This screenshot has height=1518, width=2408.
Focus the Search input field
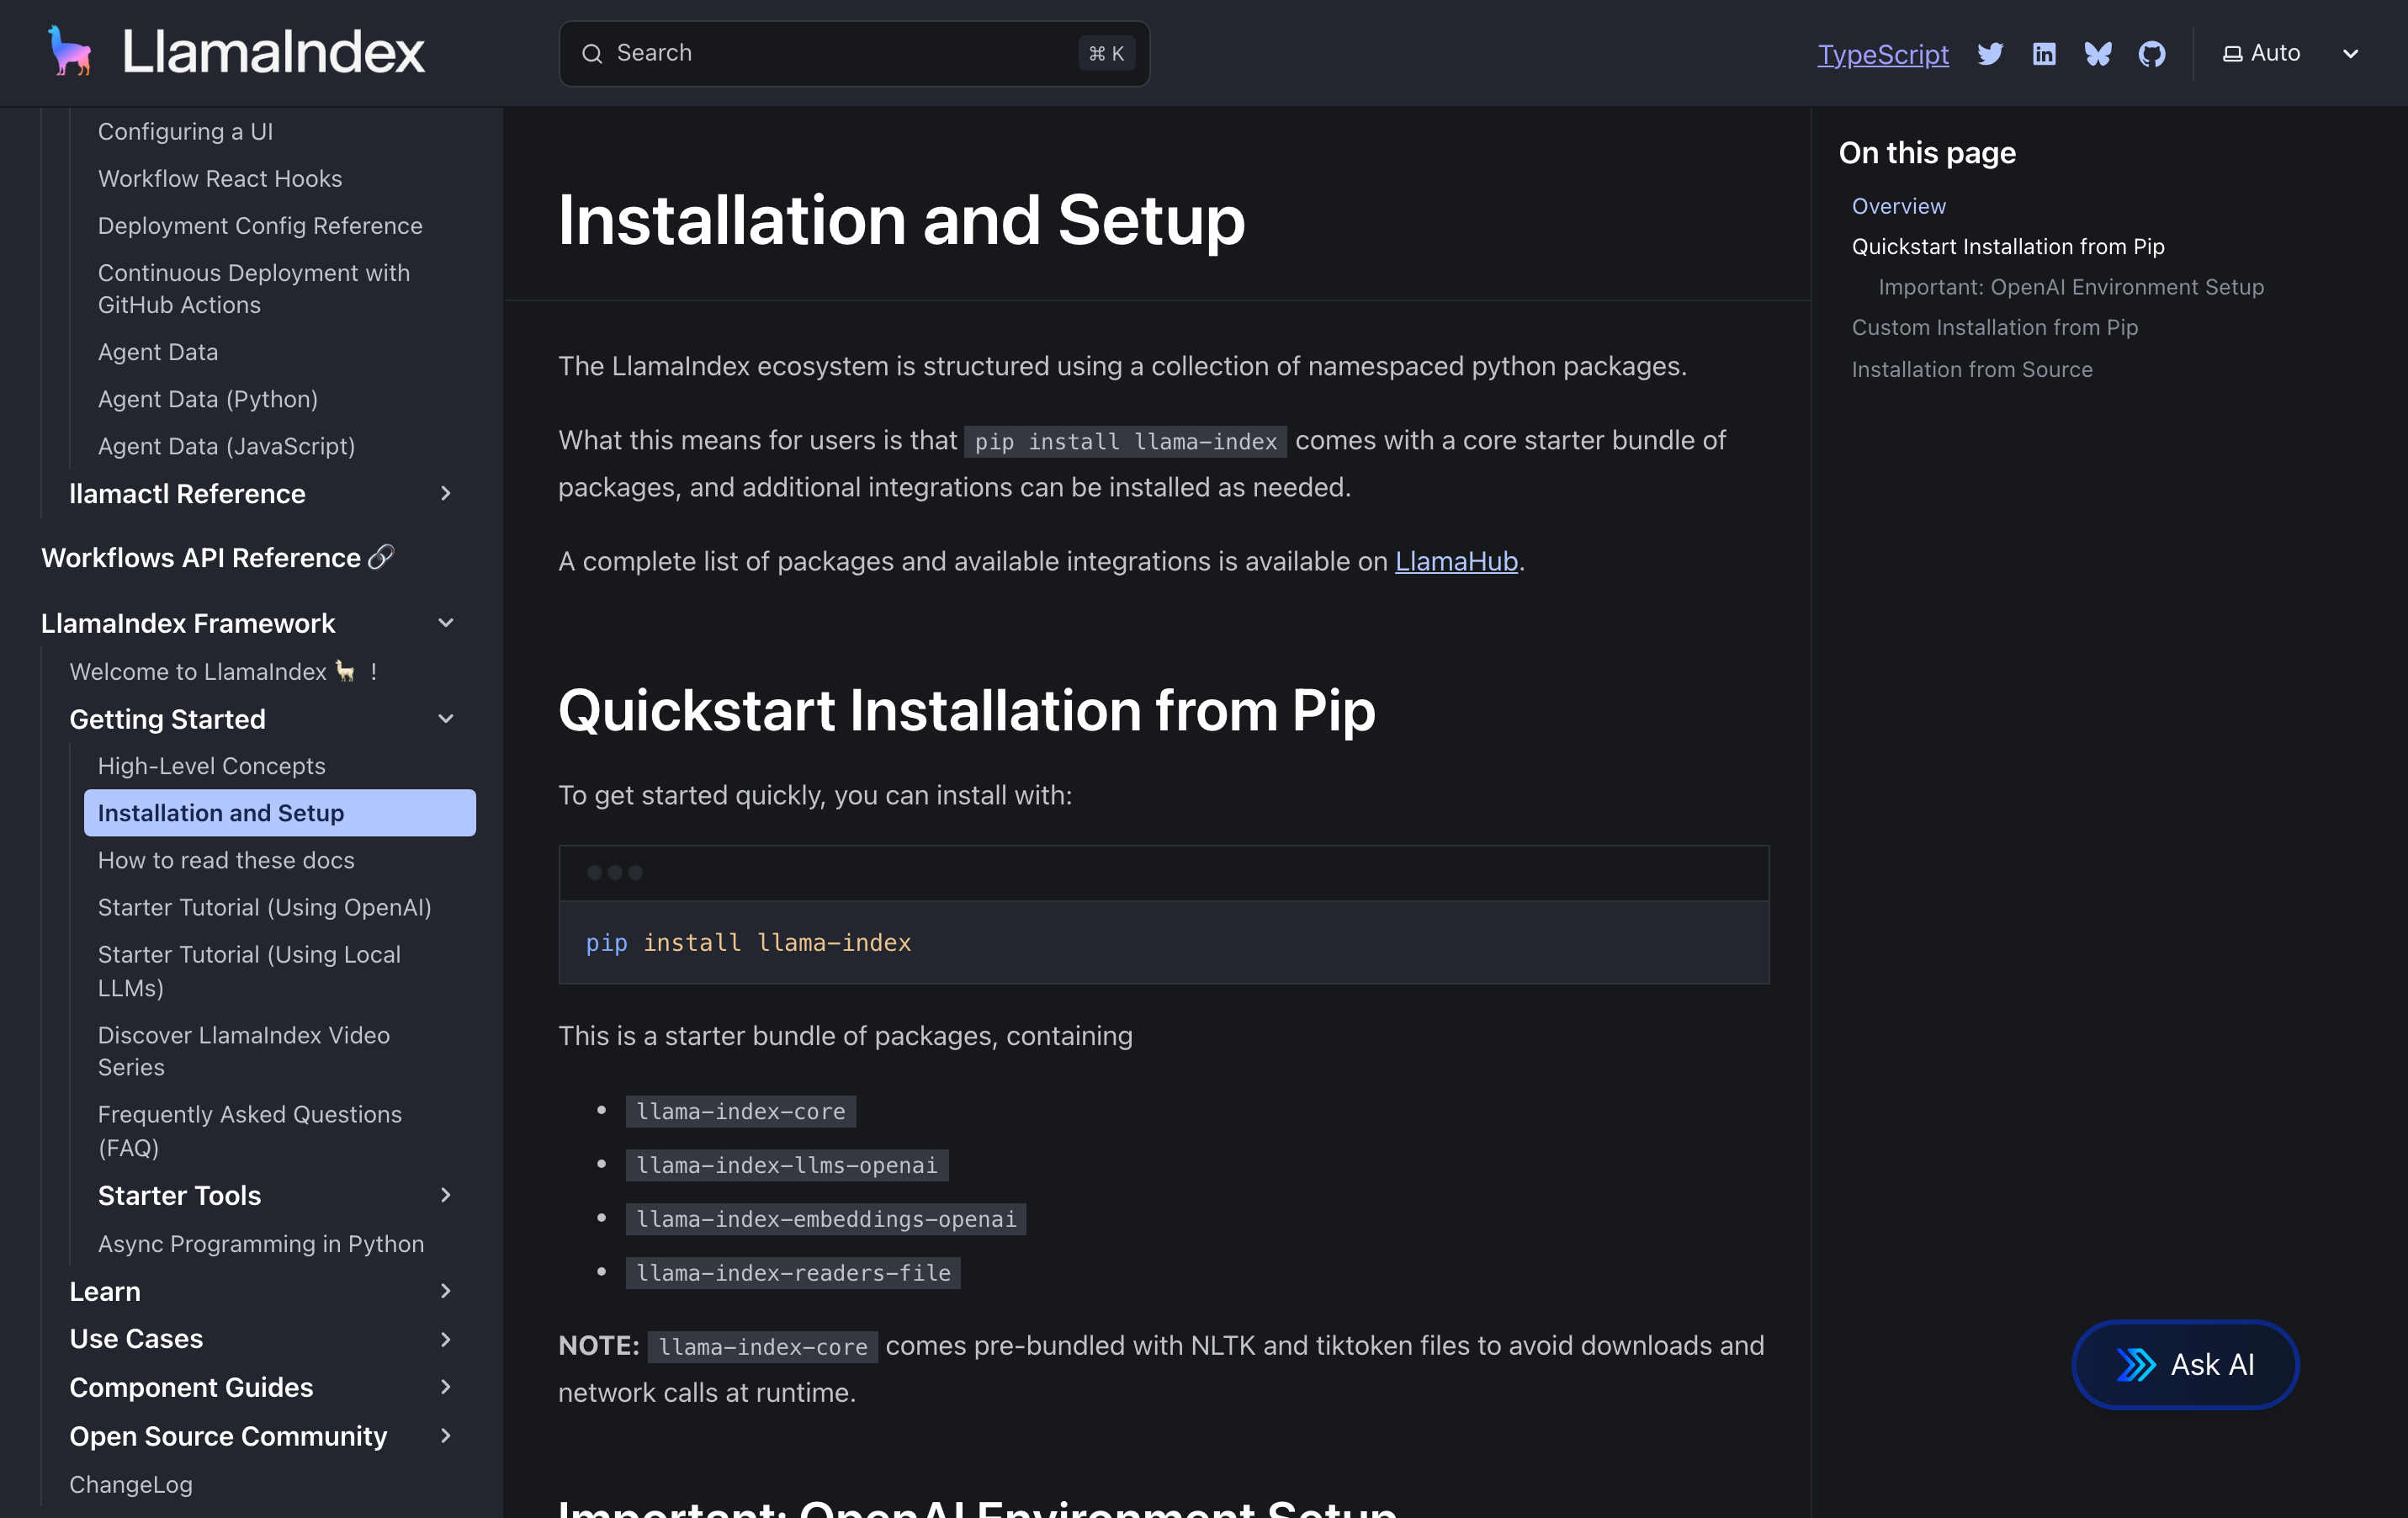(840, 53)
